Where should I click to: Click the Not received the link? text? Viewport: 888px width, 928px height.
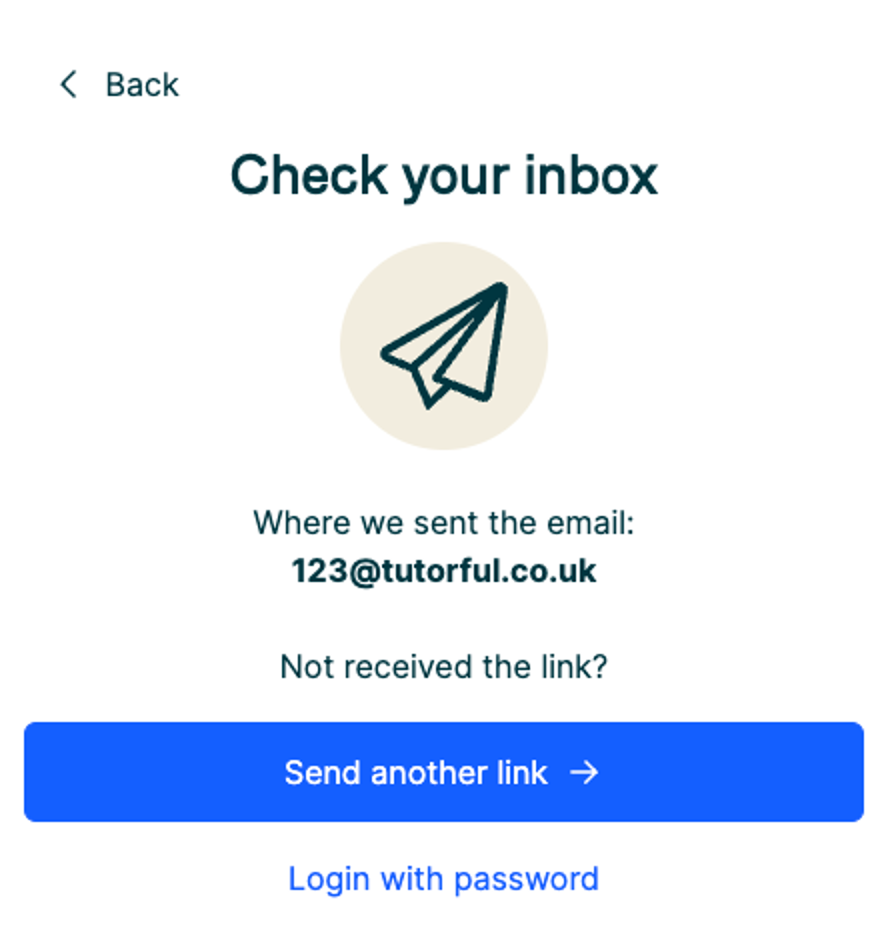444,667
